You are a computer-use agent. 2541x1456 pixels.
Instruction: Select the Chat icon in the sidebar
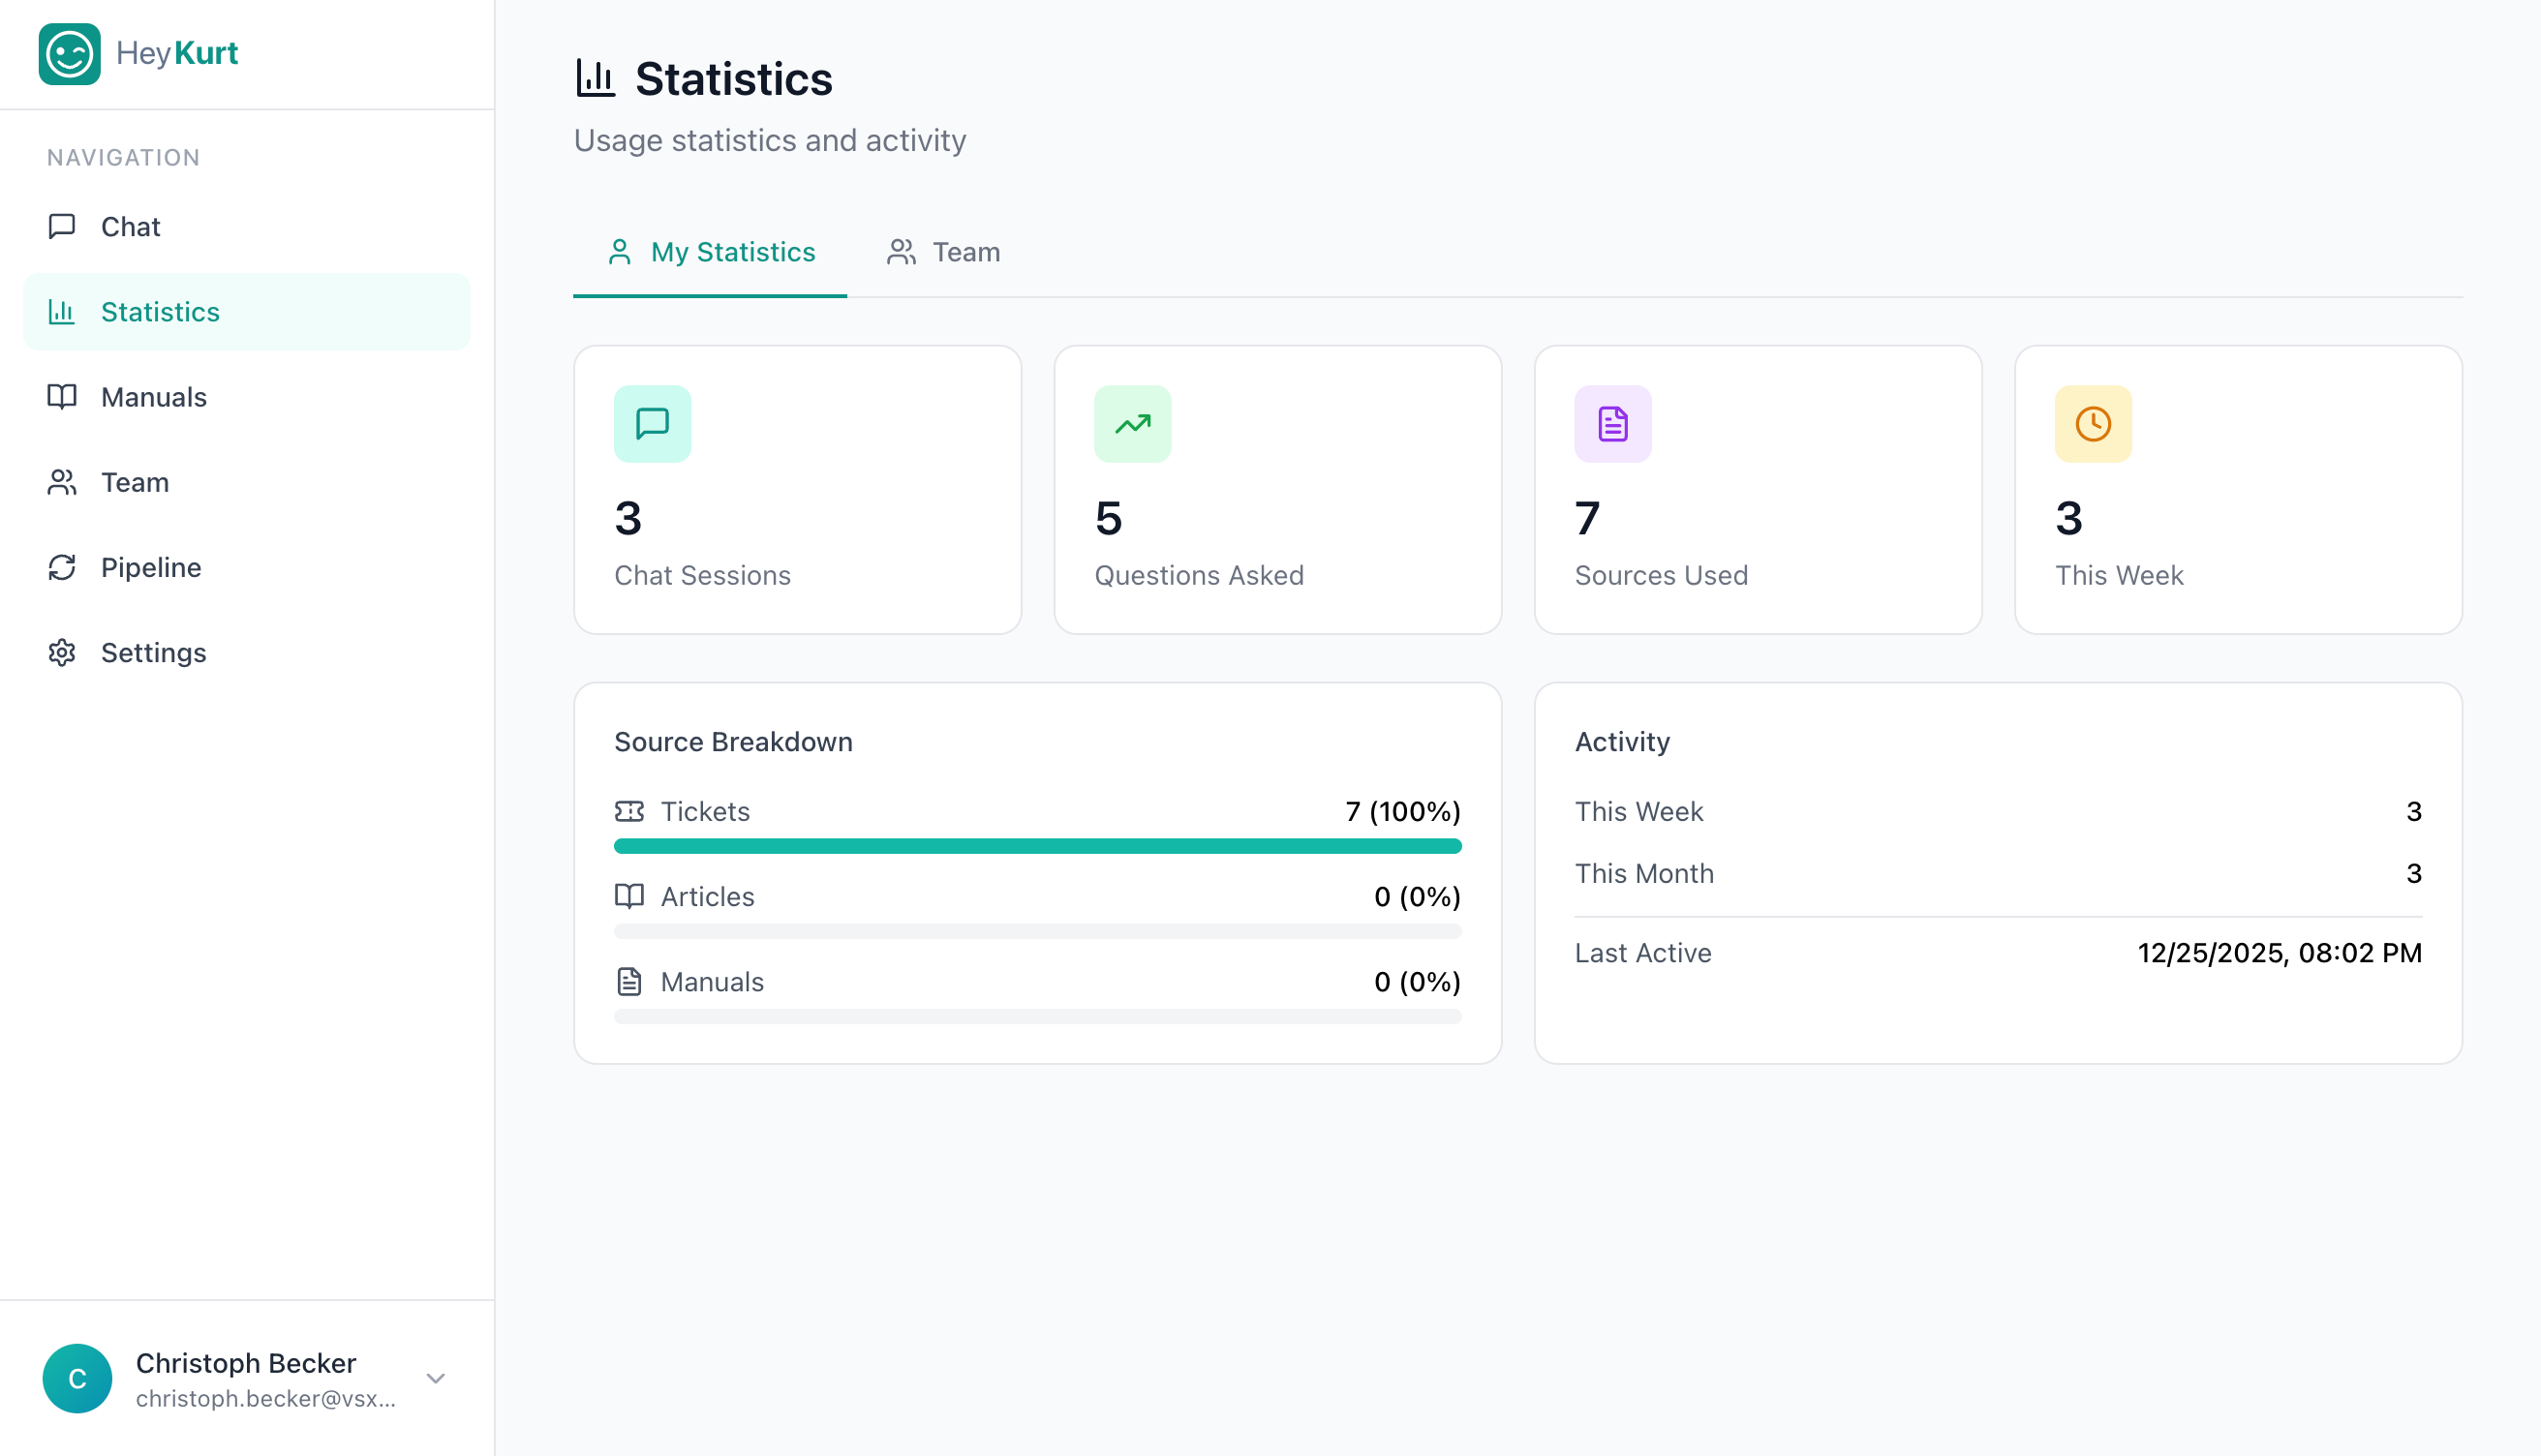(62, 226)
